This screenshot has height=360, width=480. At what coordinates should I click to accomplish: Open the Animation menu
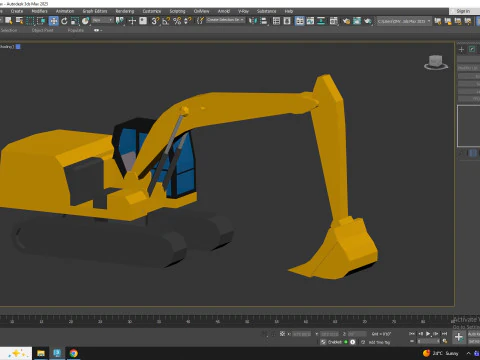coord(65,11)
